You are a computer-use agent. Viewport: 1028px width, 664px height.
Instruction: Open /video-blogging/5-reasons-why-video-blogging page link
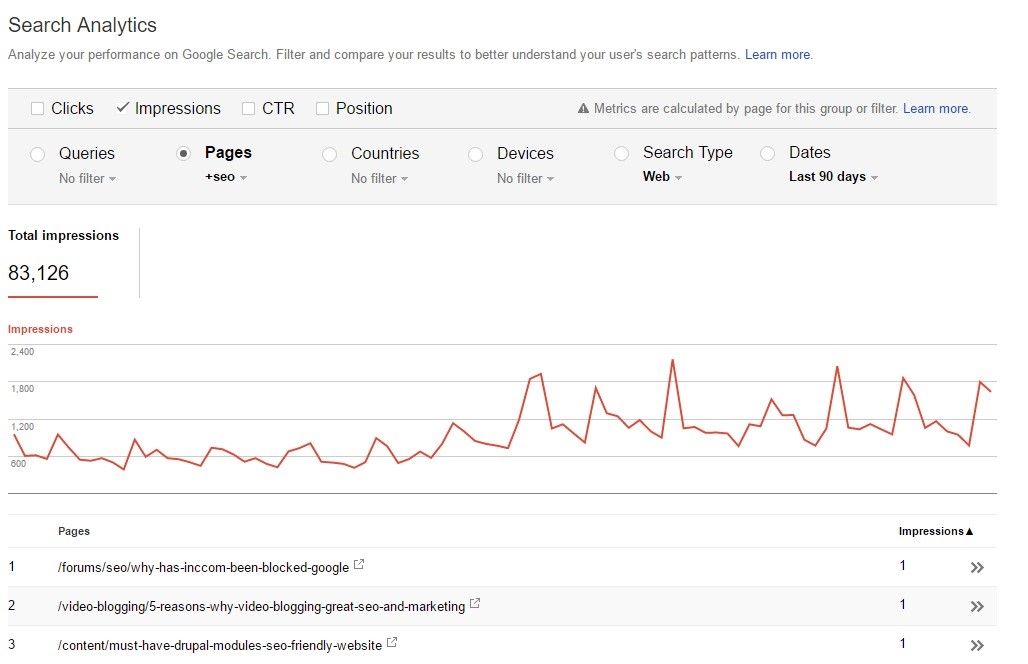pos(261,606)
